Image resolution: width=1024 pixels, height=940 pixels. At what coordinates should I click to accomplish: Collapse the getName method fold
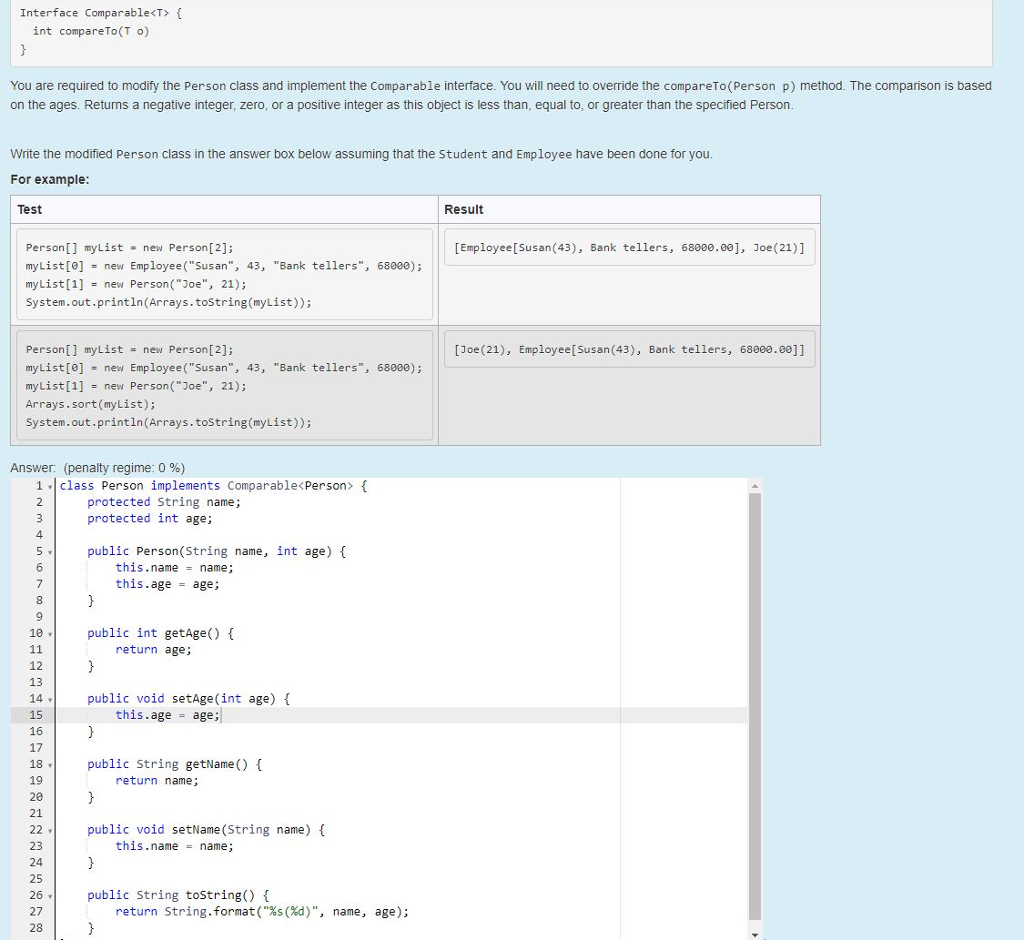pyautogui.click(x=48, y=764)
